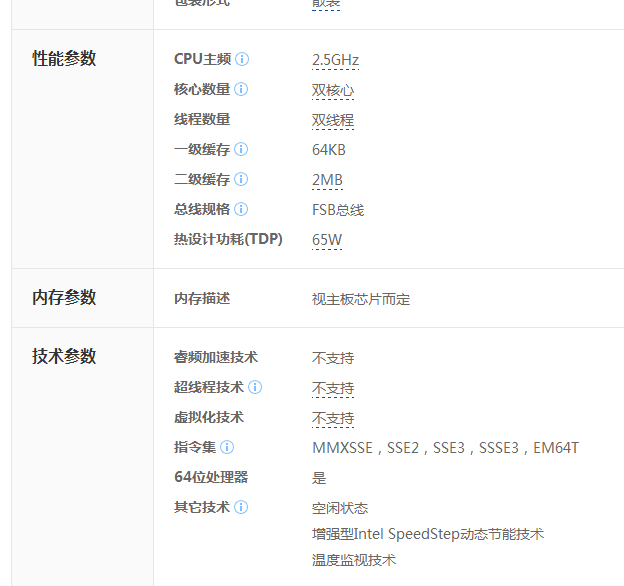Click the 温度监视技术 text

(x=354, y=560)
